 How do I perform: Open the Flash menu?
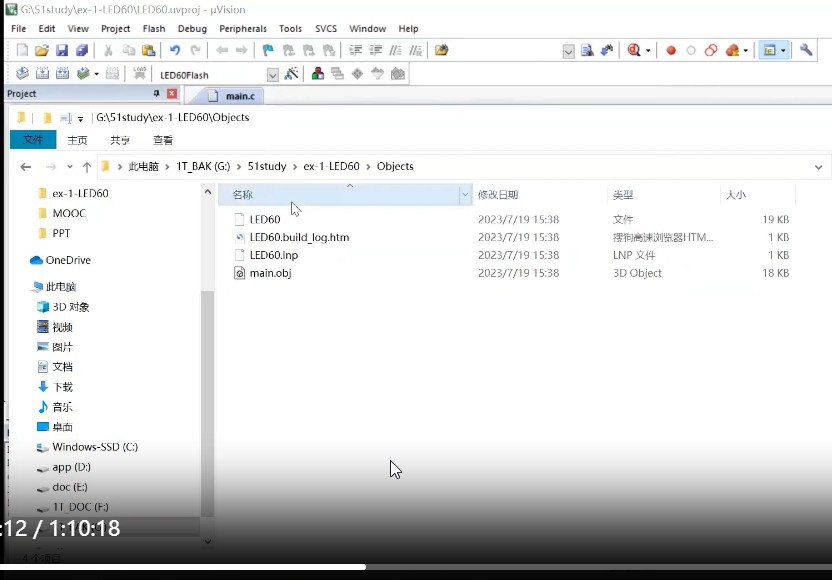coord(154,29)
